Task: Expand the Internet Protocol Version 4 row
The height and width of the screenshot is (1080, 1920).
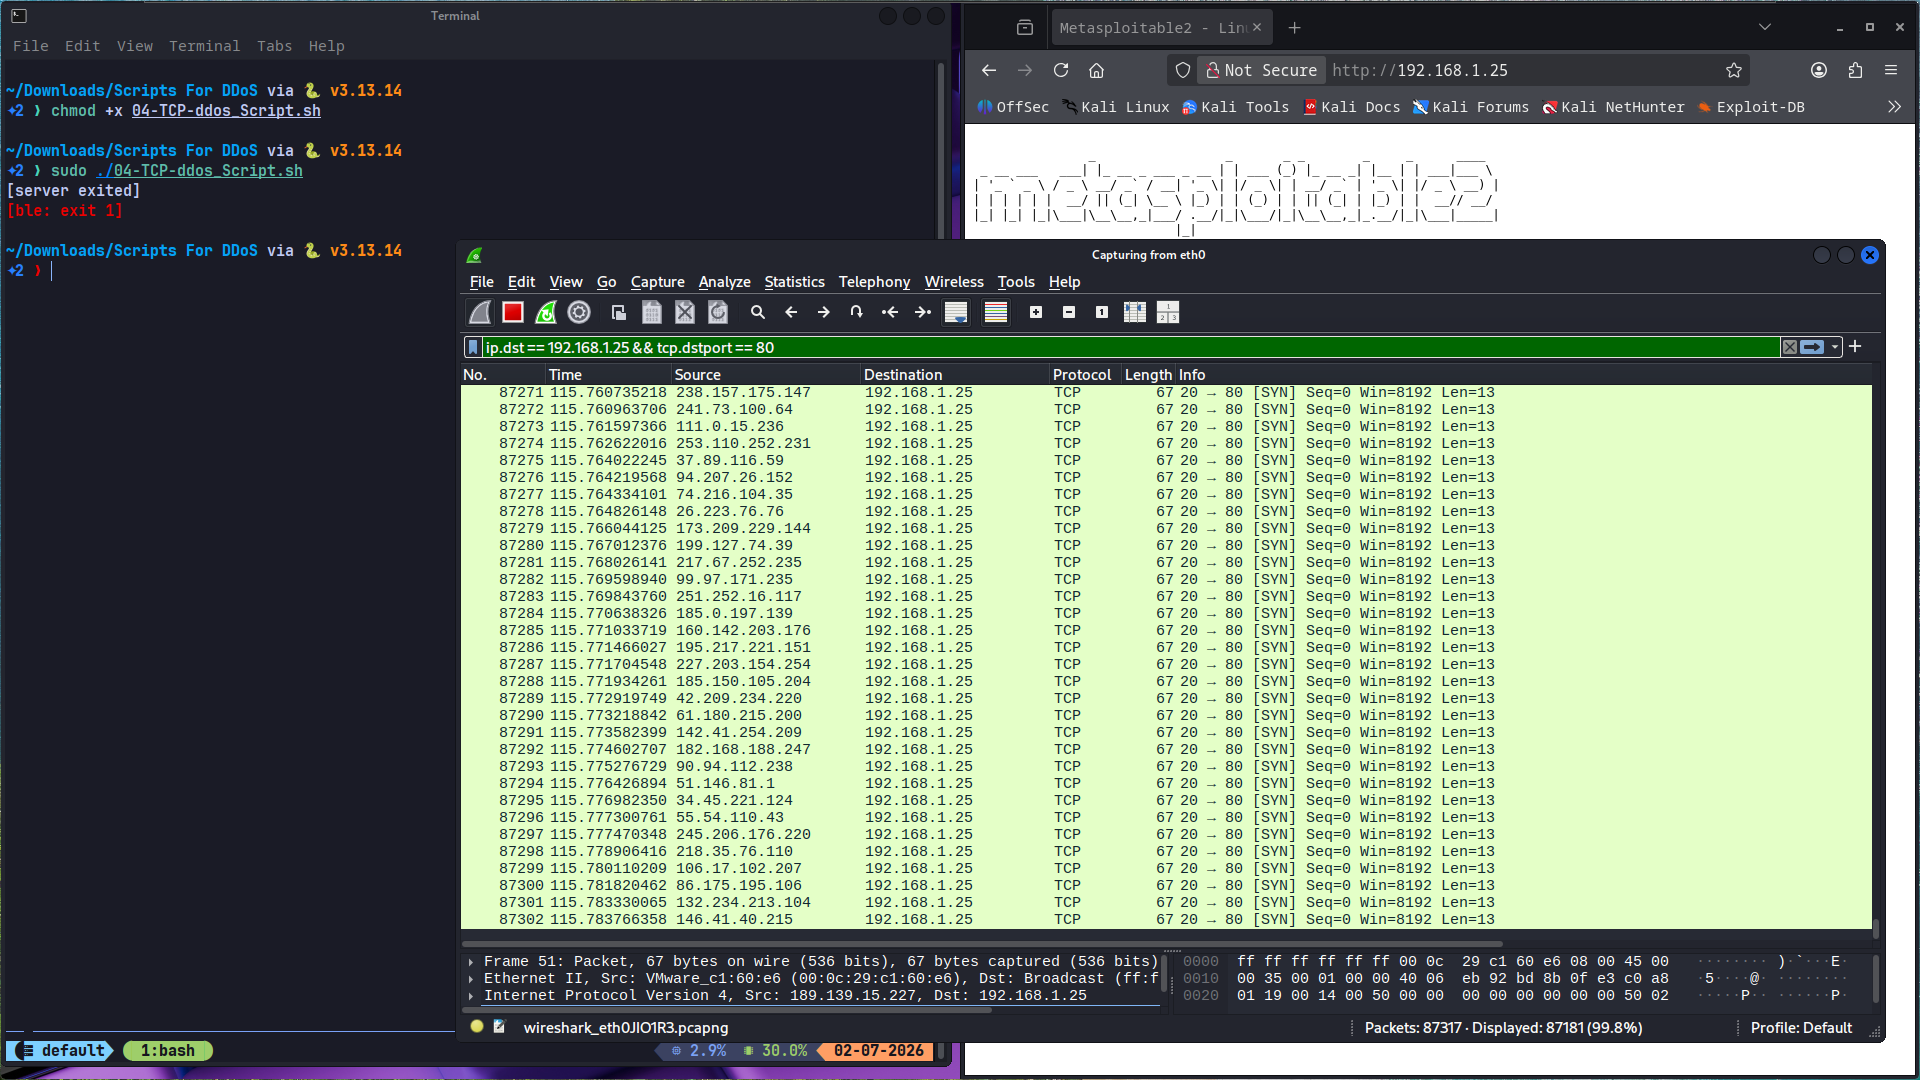Action: [x=471, y=996]
